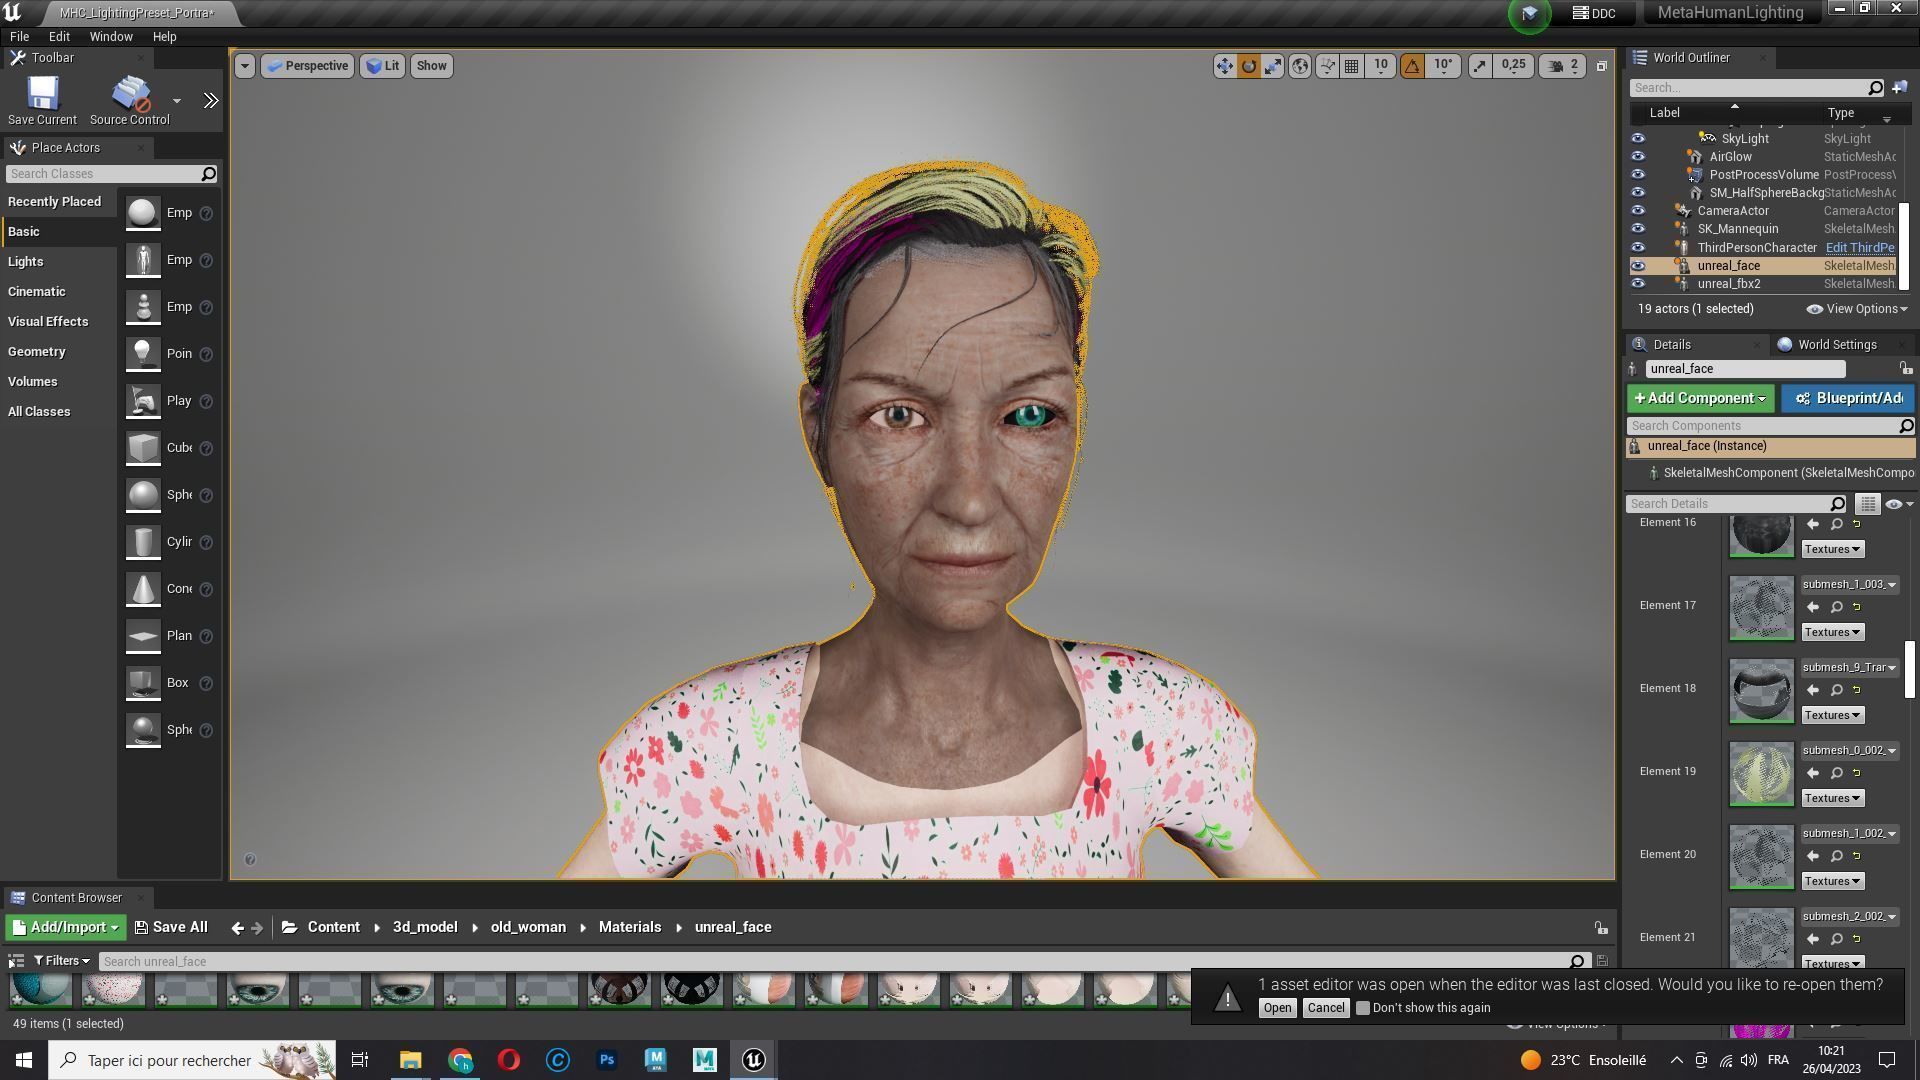The width and height of the screenshot is (1920, 1080).
Task: Check Don't show this again checkbox
Action: click(1362, 1008)
